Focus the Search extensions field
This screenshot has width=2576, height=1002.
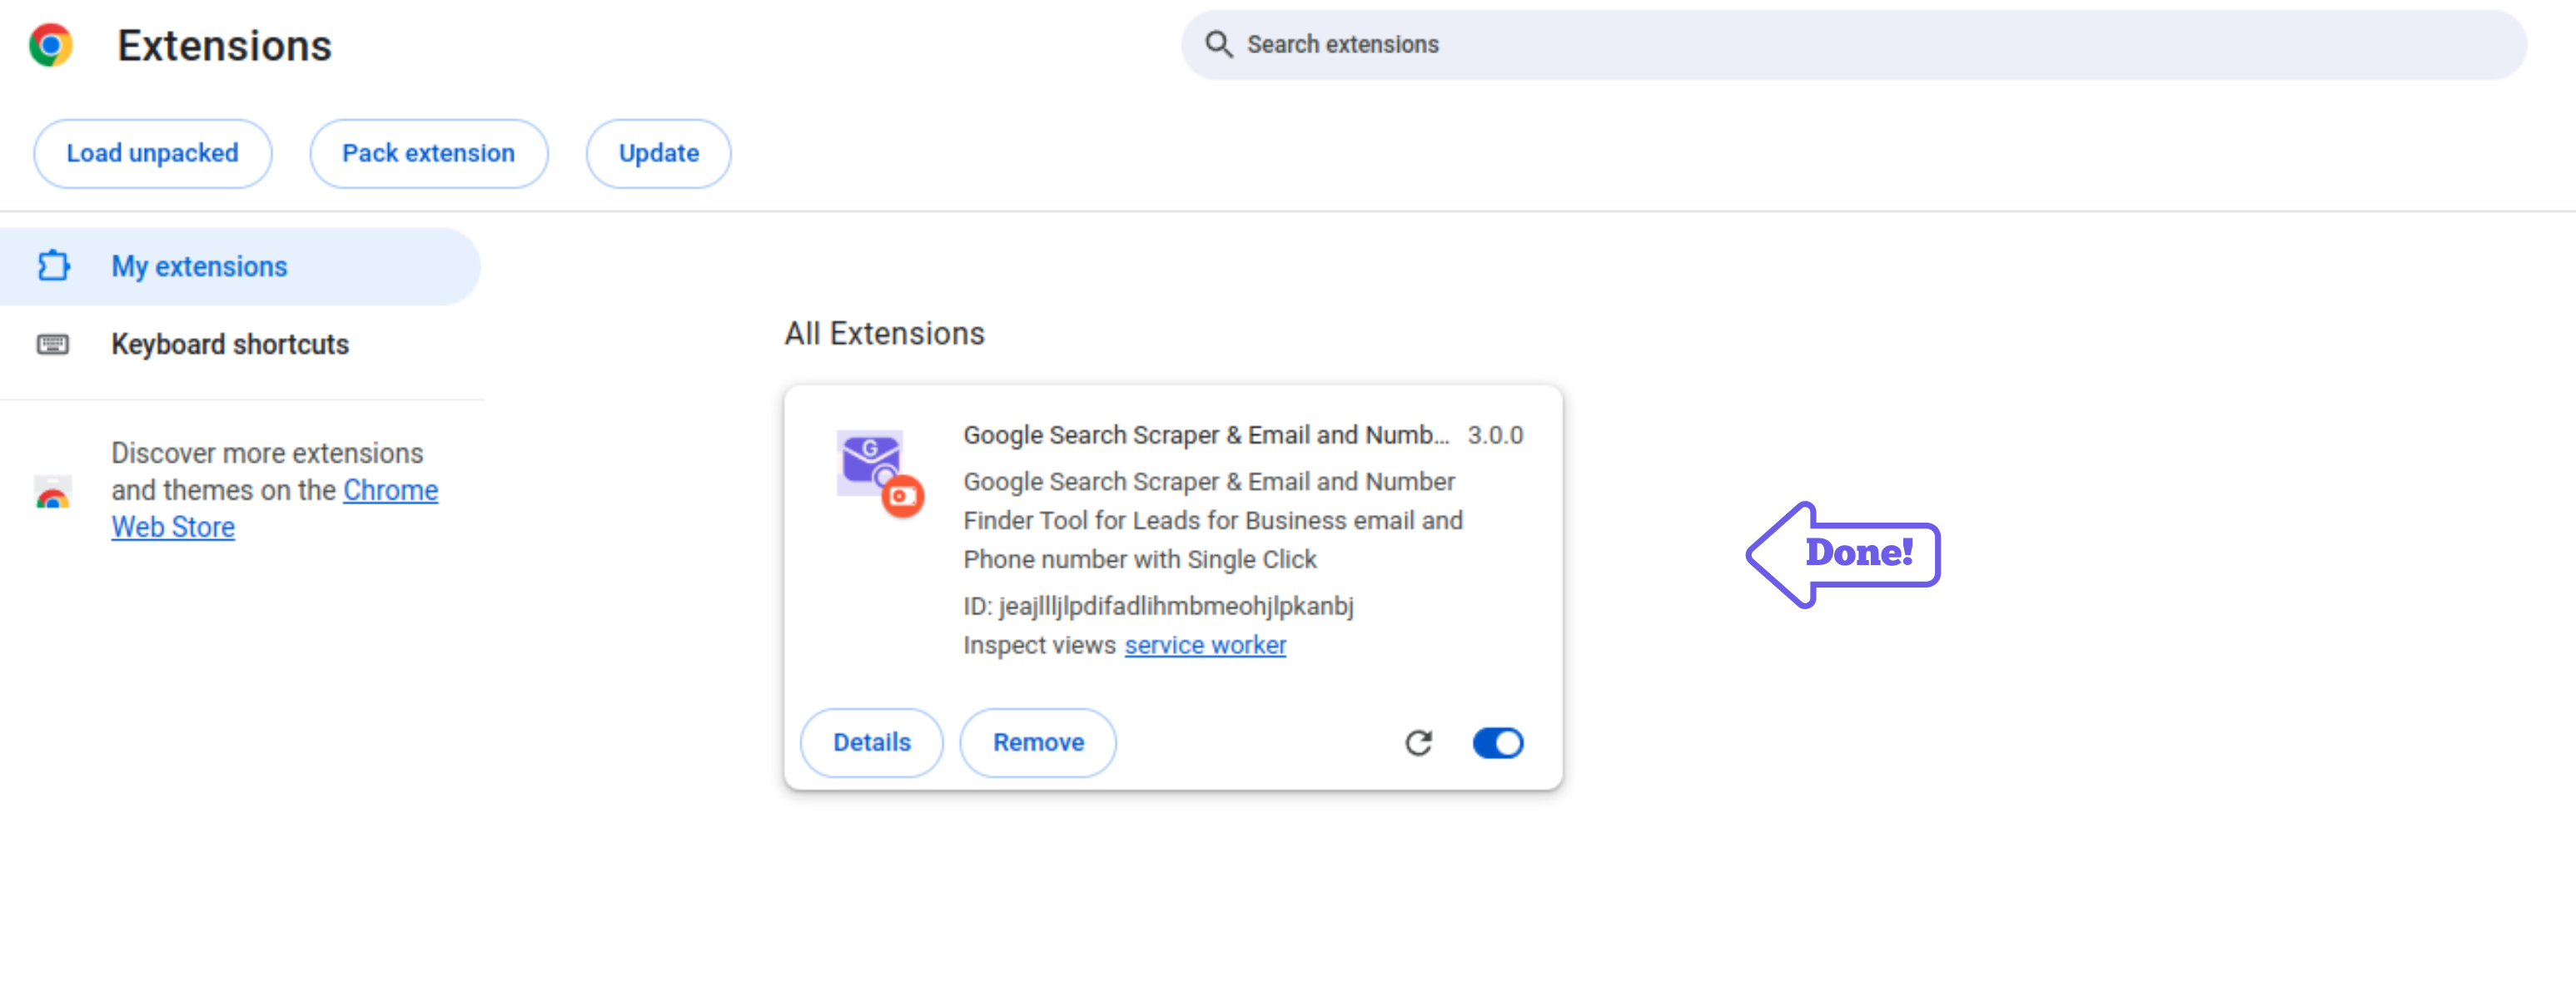pyautogui.click(x=1853, y=44)
